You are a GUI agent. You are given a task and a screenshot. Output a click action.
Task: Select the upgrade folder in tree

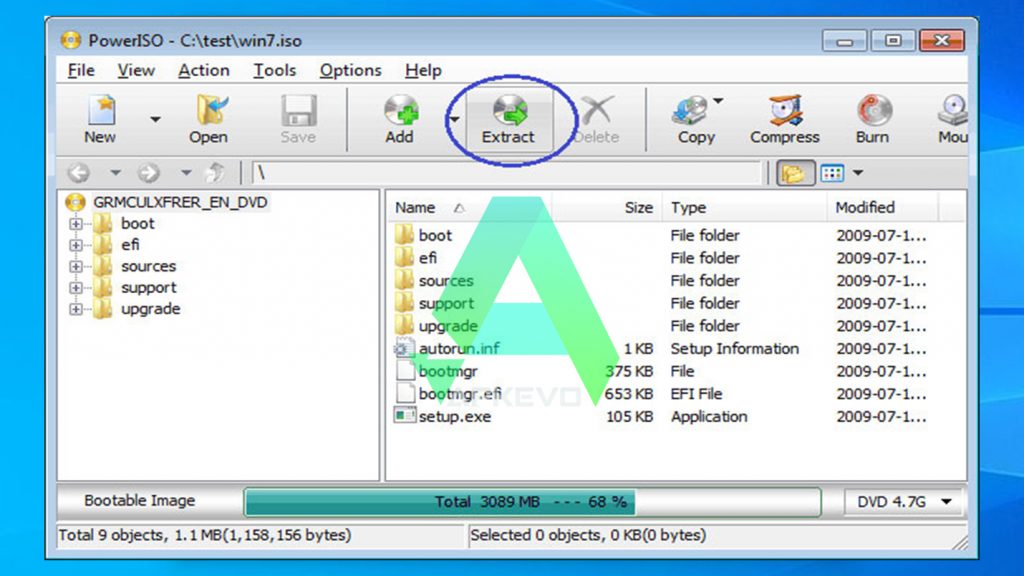(150, 309)
